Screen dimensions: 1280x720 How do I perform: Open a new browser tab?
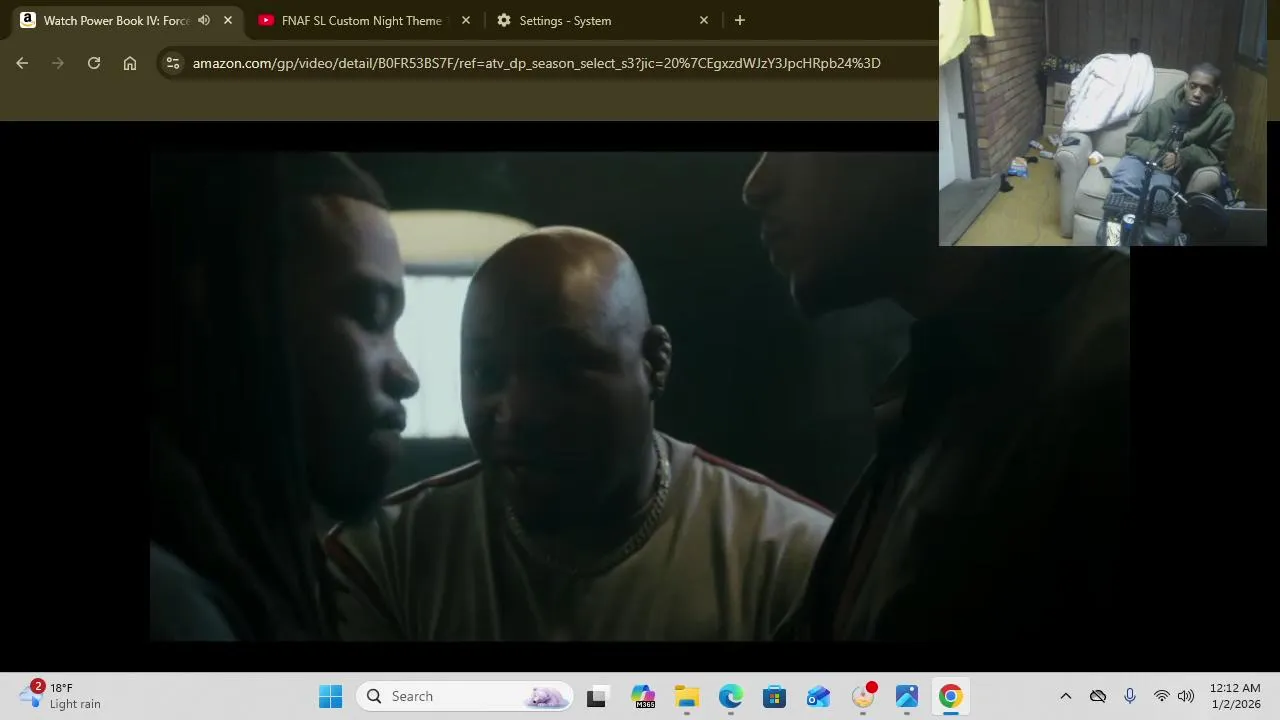[740, 20]
